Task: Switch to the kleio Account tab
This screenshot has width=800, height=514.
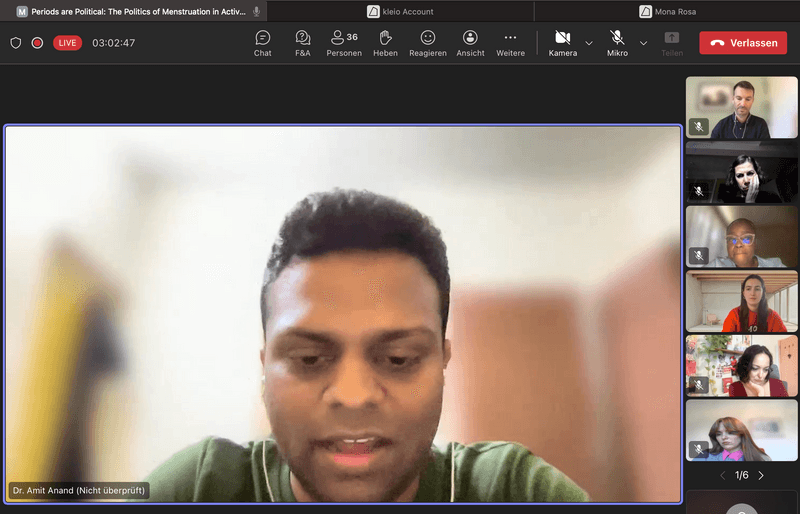Action: point(400,11)
